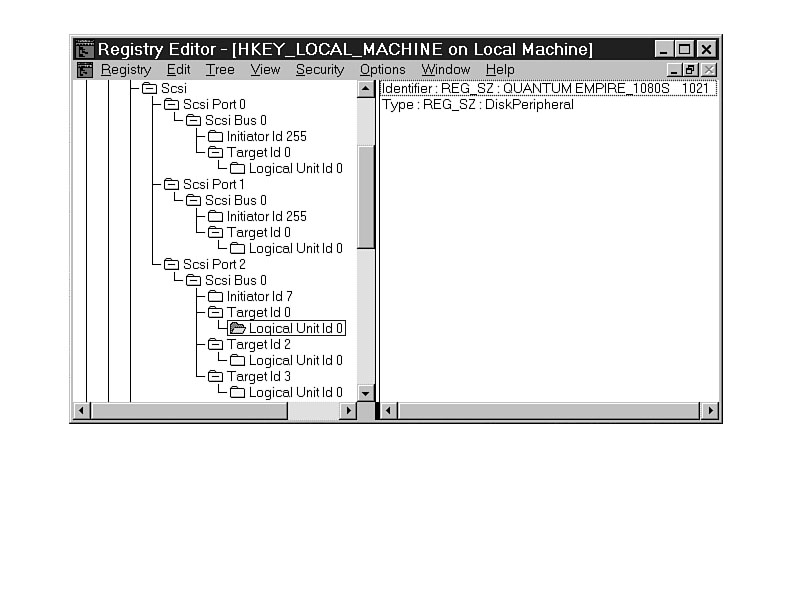
Task: Click the Scsi Port 1 folder icon
Action: click(171, 184)
